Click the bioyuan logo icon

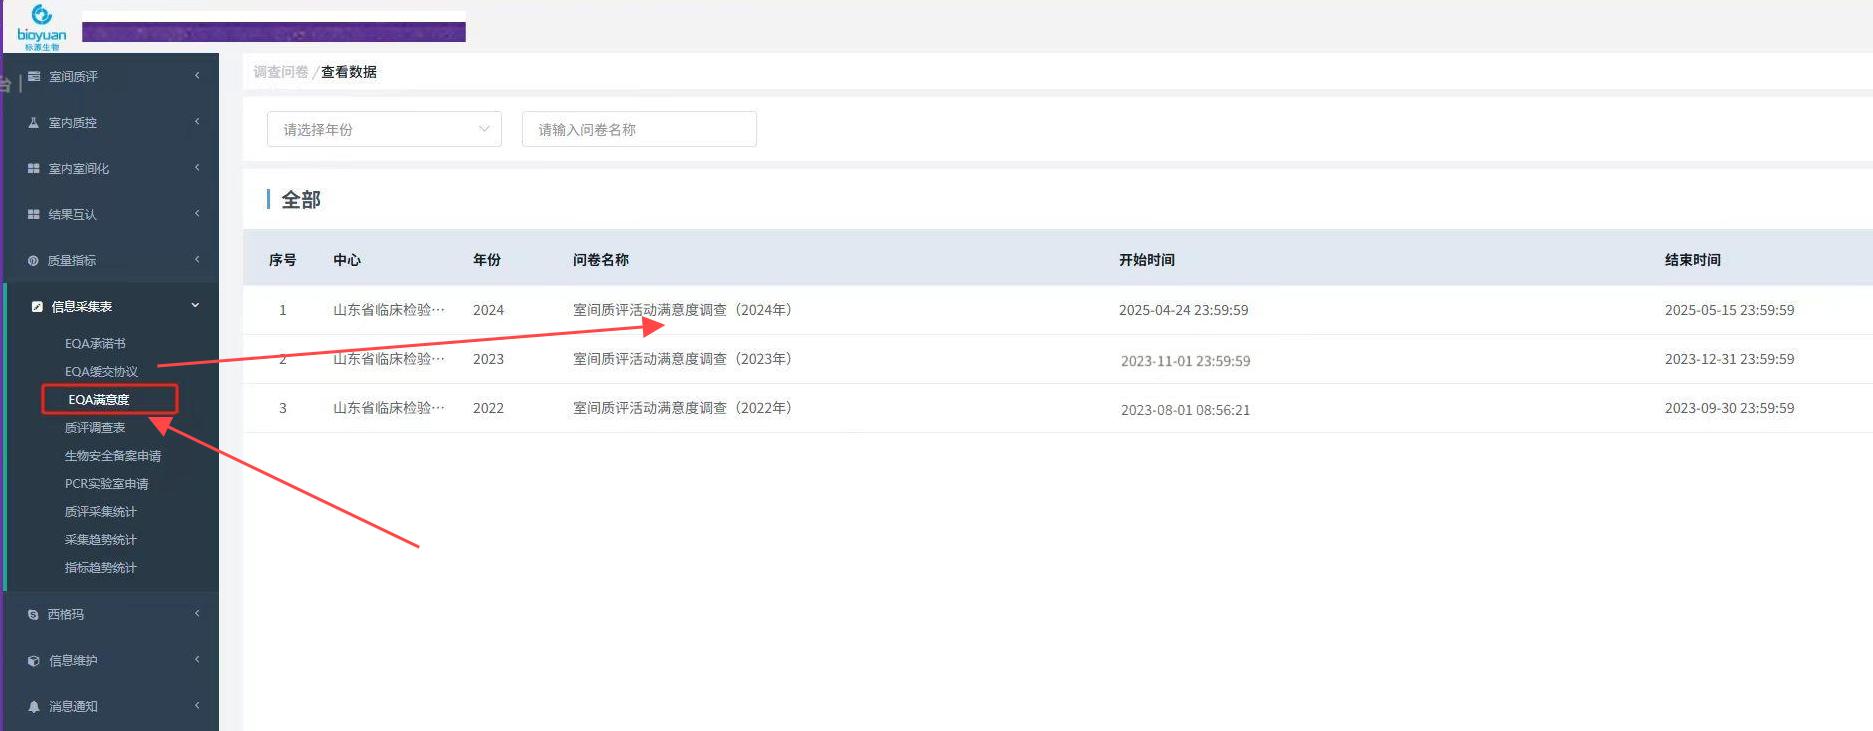pyautogui.click(x=41, y=16)
